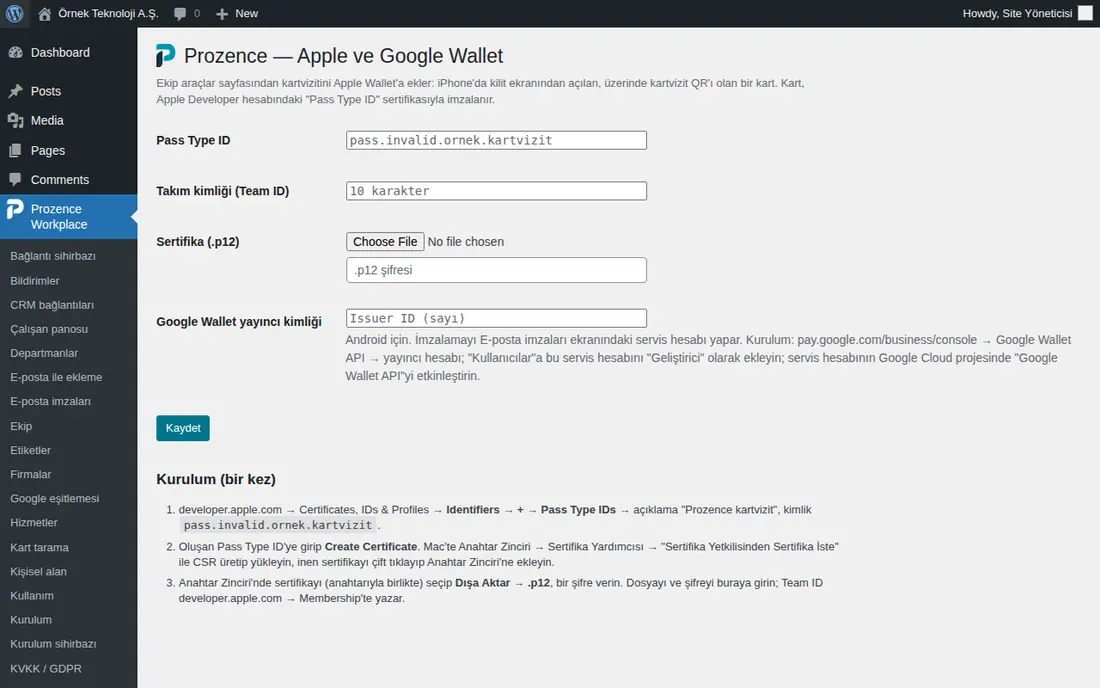Click the user avatar next to Howdy
This screenshot has height=688, width=1100.
tap(1085, 13)
